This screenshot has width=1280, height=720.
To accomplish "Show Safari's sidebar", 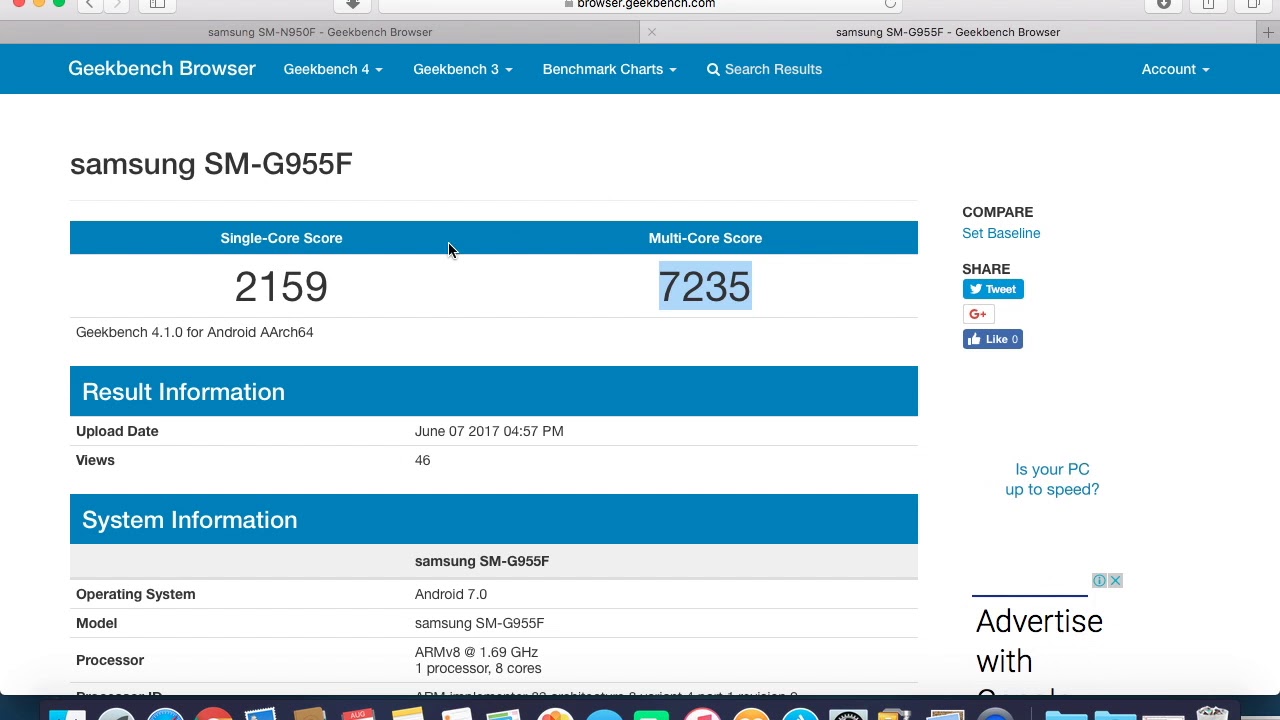I will tap(157, 4).
